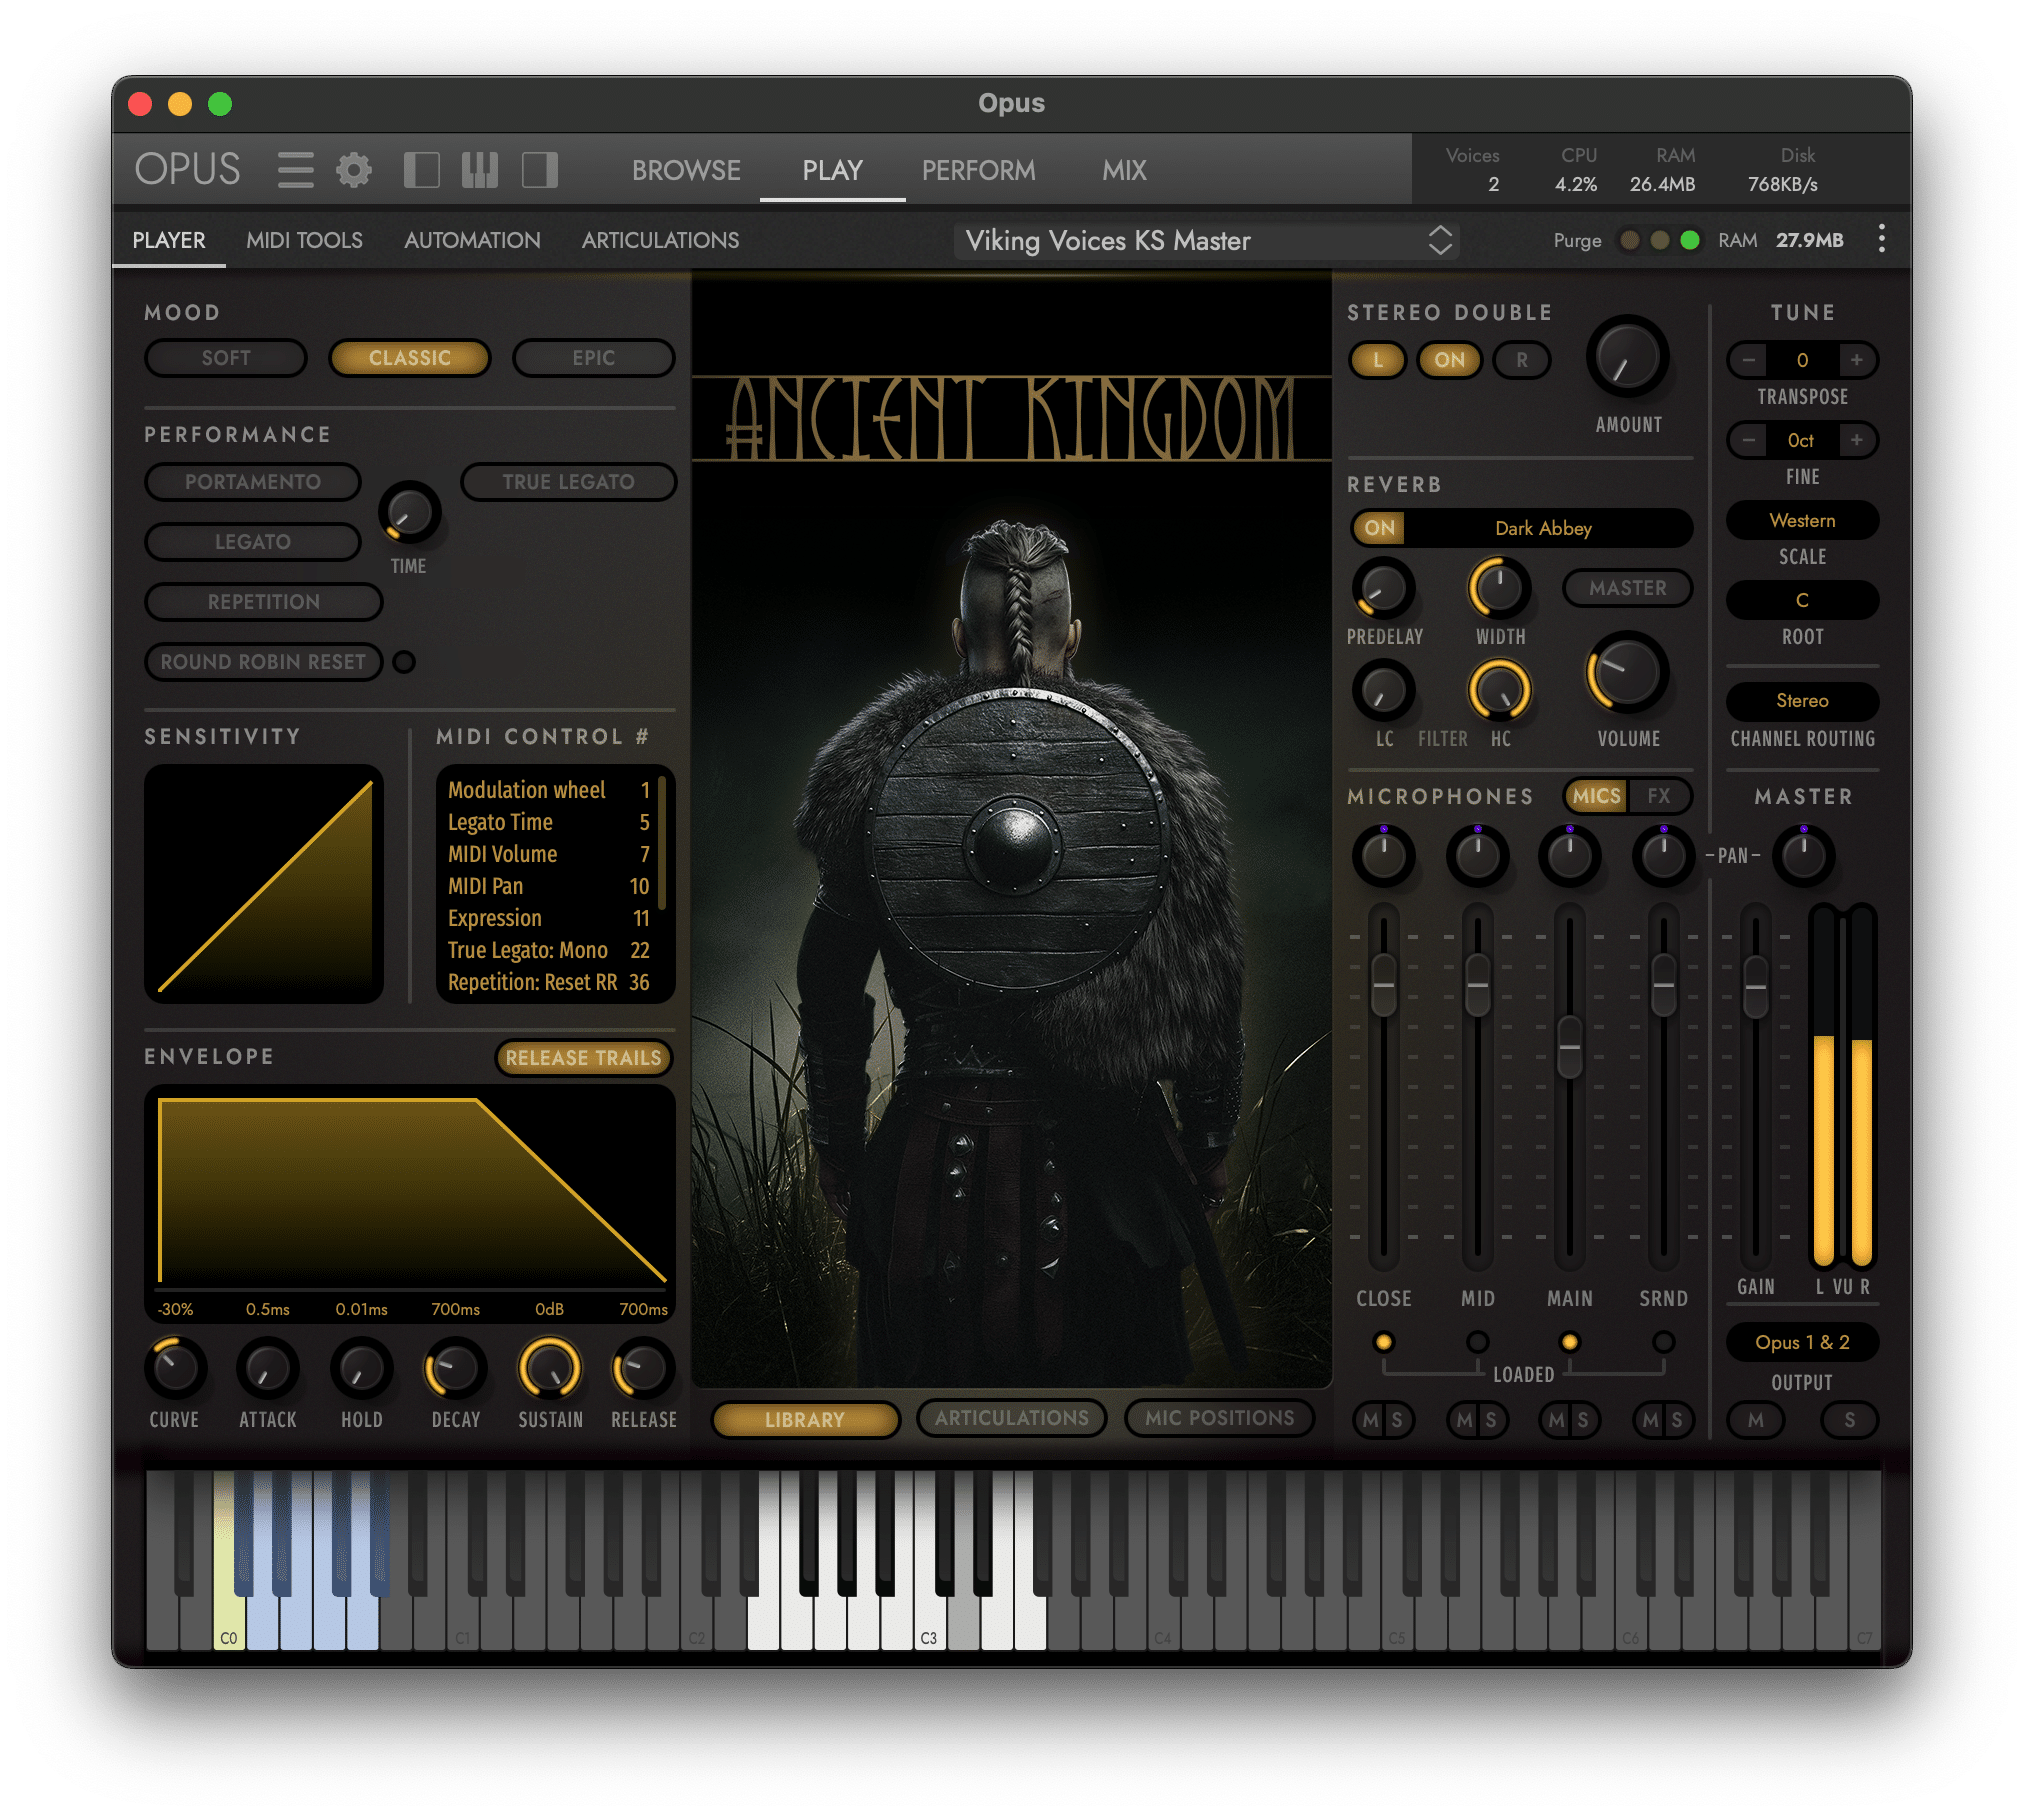The height and width of the screenshot is (1816, 2024).
Task: Select the EPIC mood button
Action: click(x=594, y=358)
